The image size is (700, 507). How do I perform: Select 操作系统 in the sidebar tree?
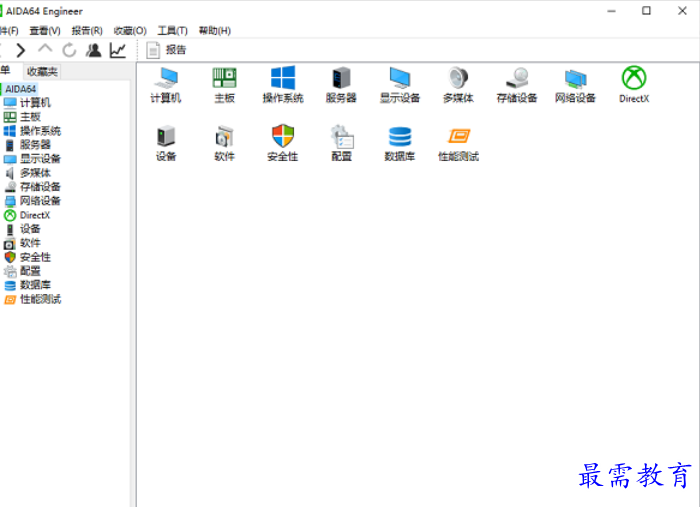32,131
